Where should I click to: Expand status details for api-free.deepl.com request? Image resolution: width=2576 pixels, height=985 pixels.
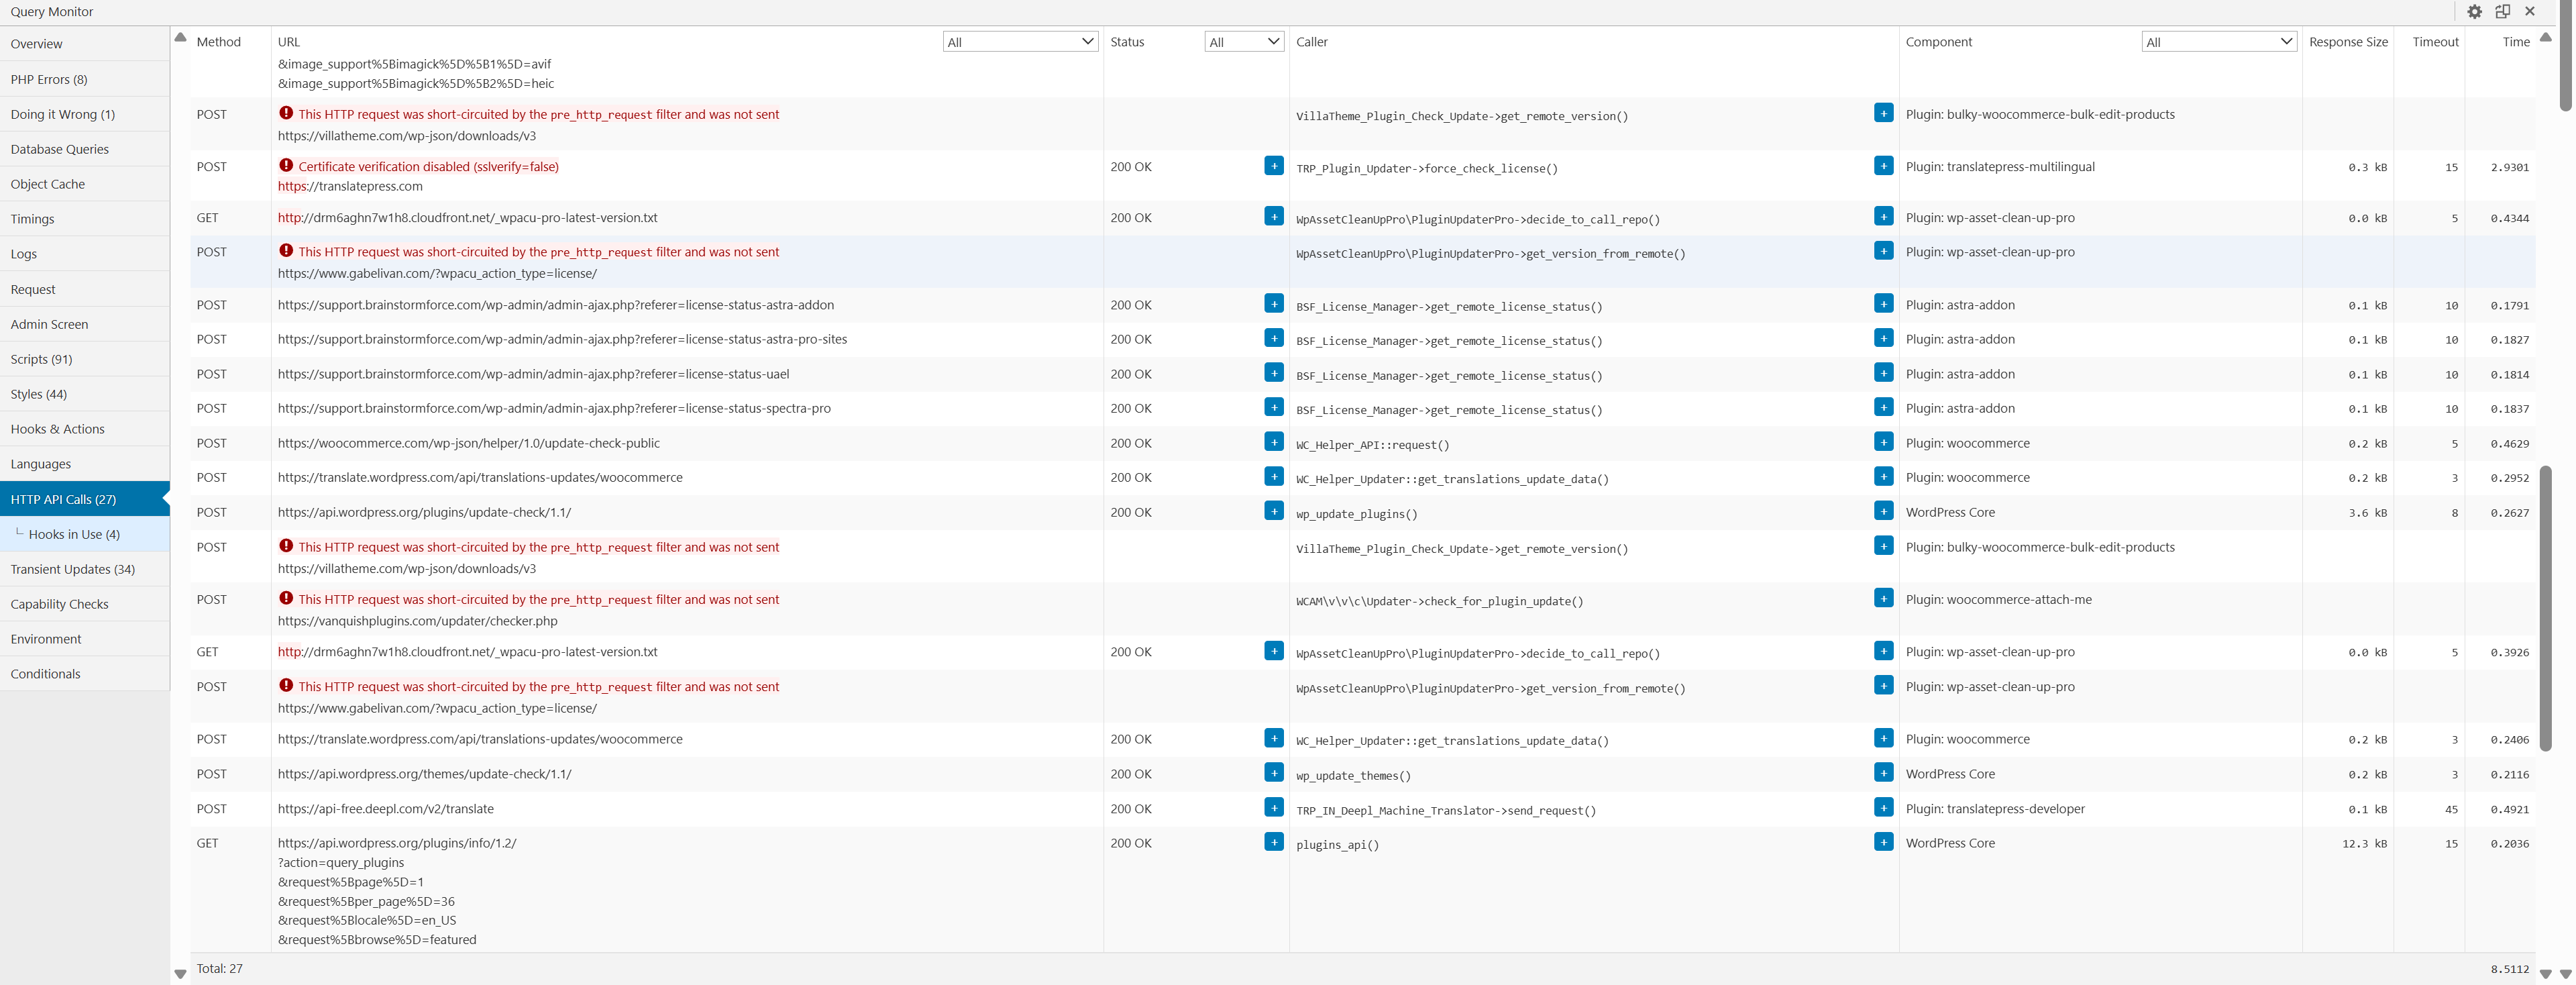click(1273, 807)
